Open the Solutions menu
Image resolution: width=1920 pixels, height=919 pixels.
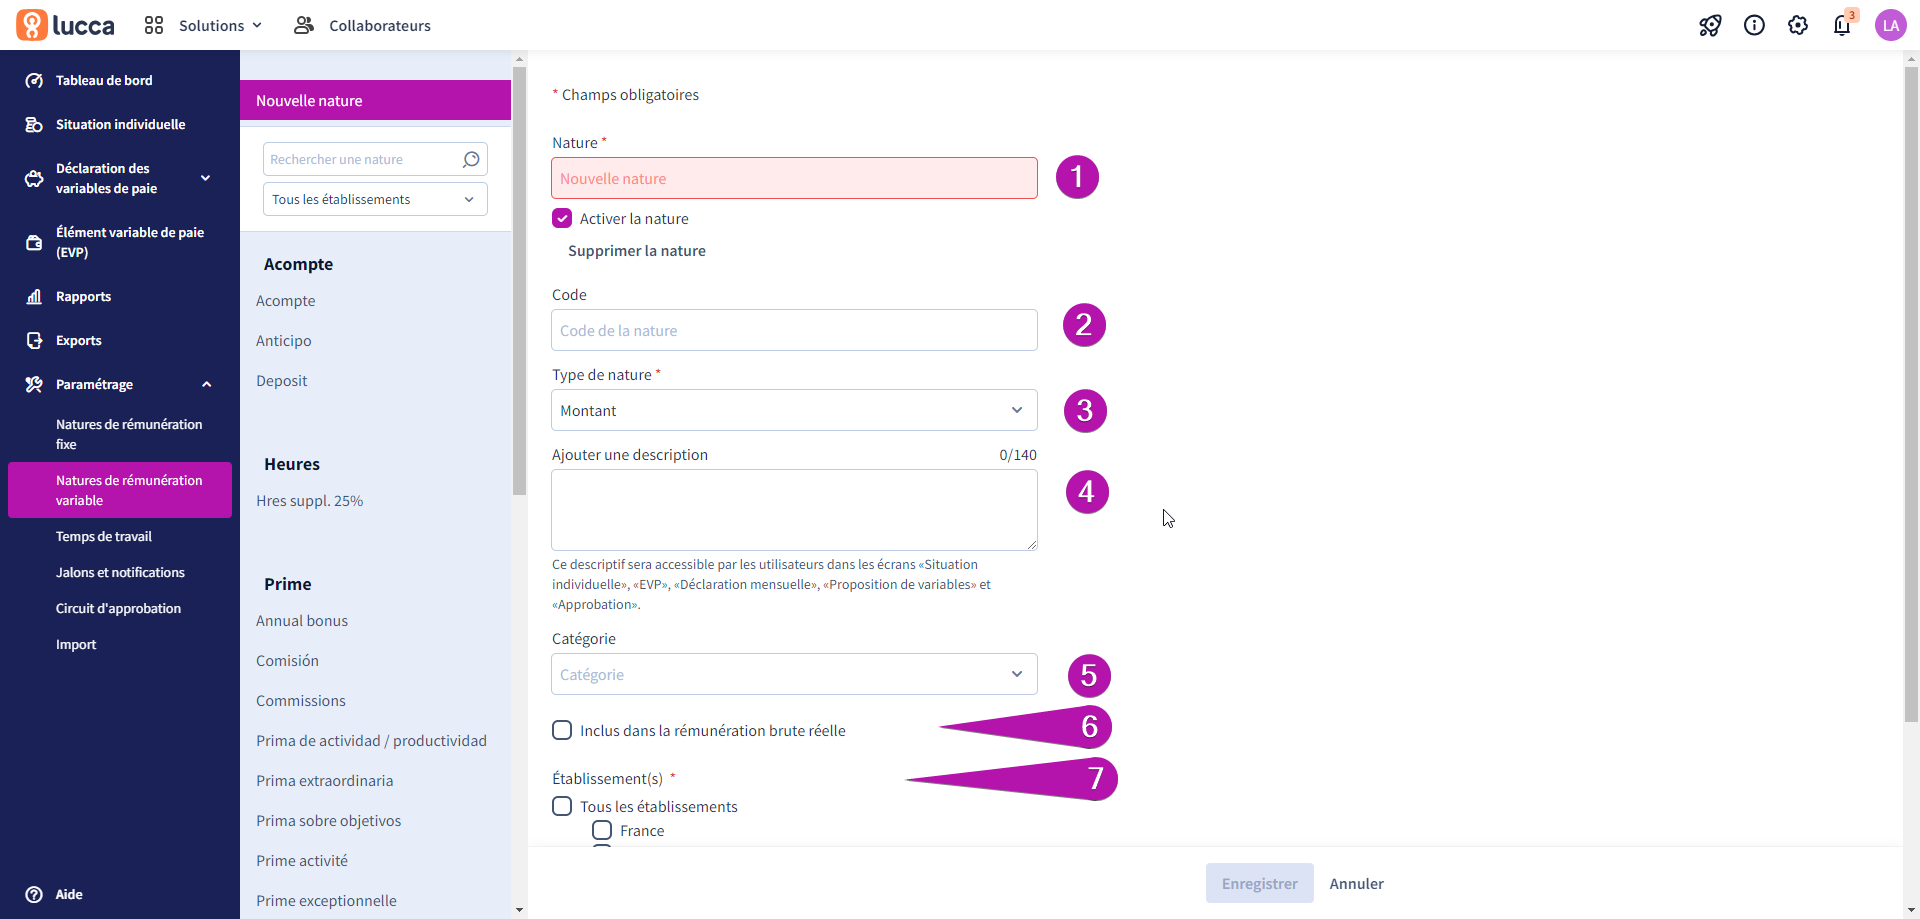click(204, 26)
